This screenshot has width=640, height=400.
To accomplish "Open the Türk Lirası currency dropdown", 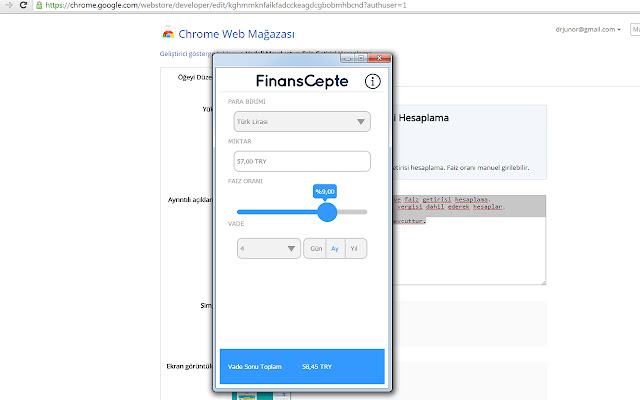I will [x=302, y=122].
